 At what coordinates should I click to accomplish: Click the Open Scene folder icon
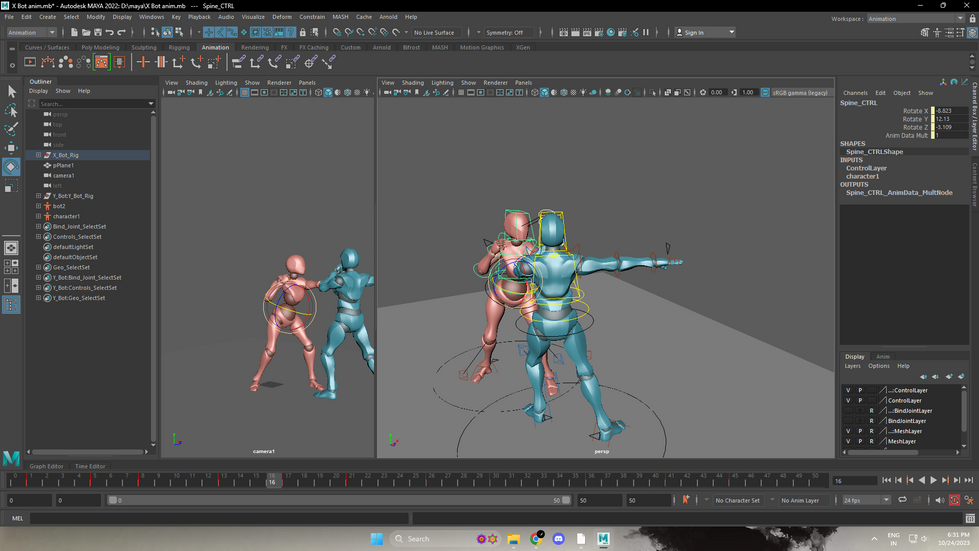[86, 32]
